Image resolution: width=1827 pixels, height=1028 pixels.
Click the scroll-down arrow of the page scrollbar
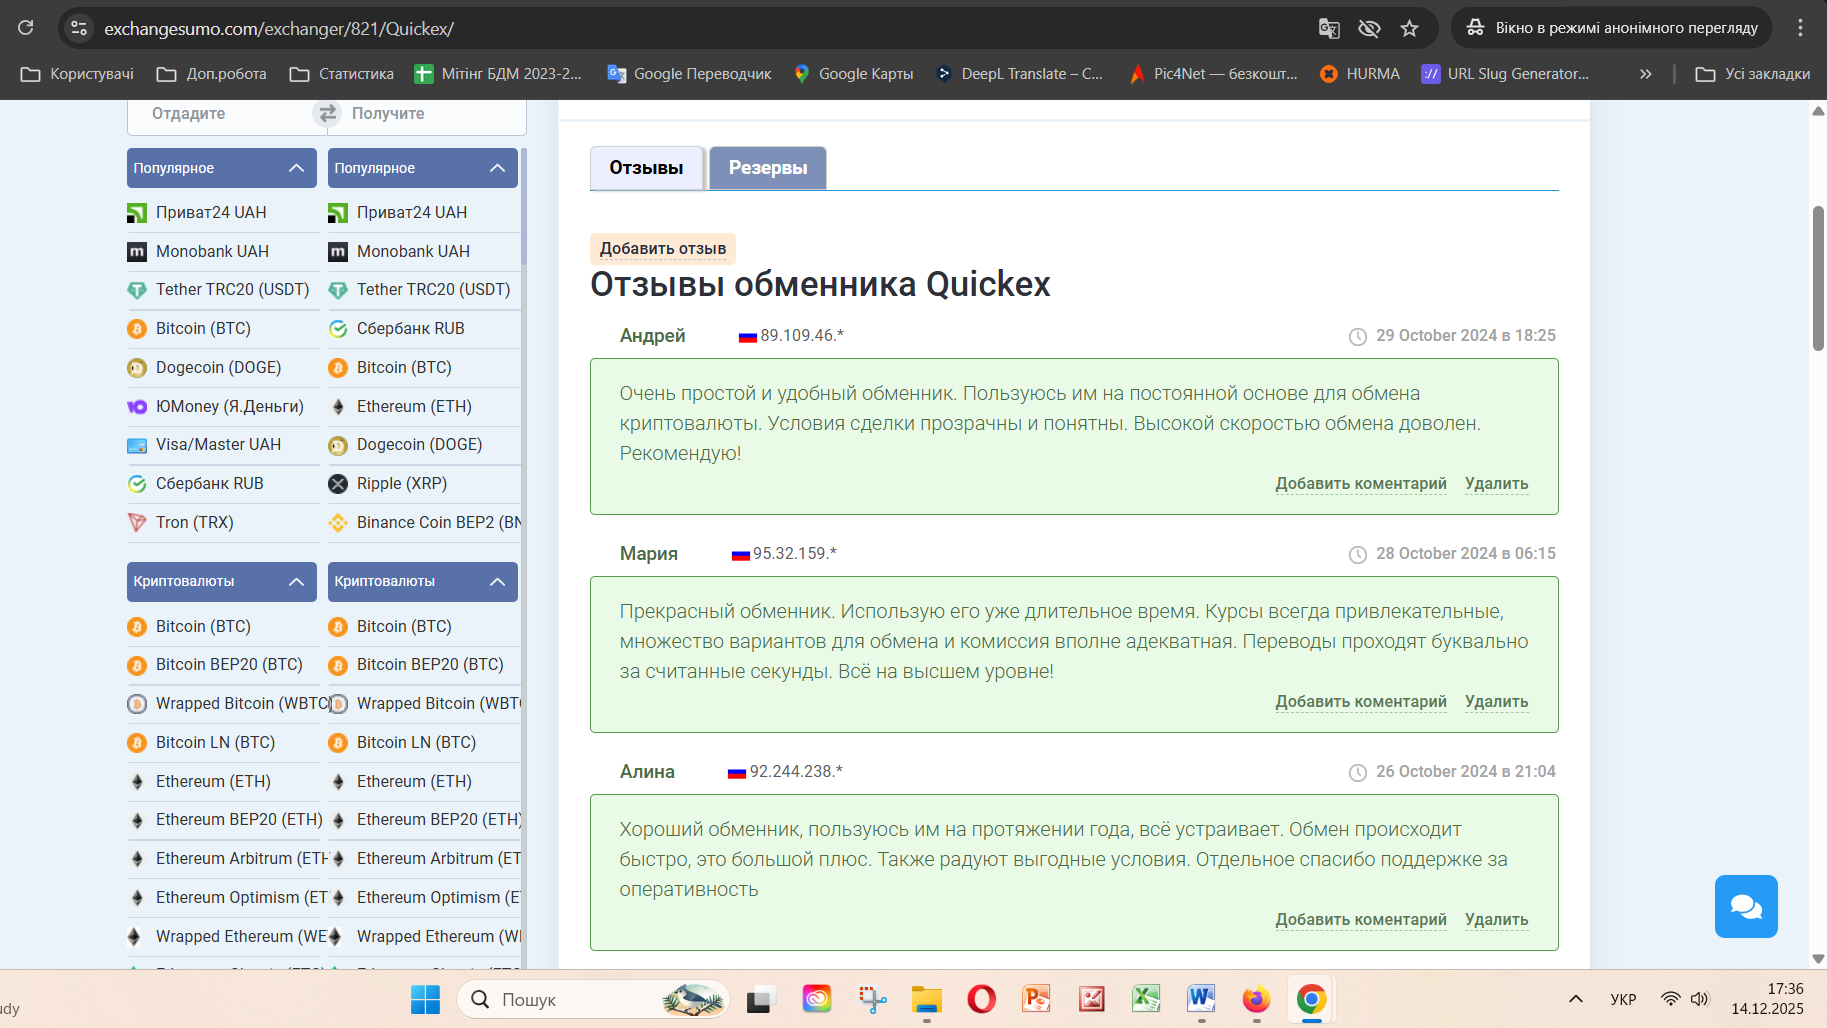1818,959
